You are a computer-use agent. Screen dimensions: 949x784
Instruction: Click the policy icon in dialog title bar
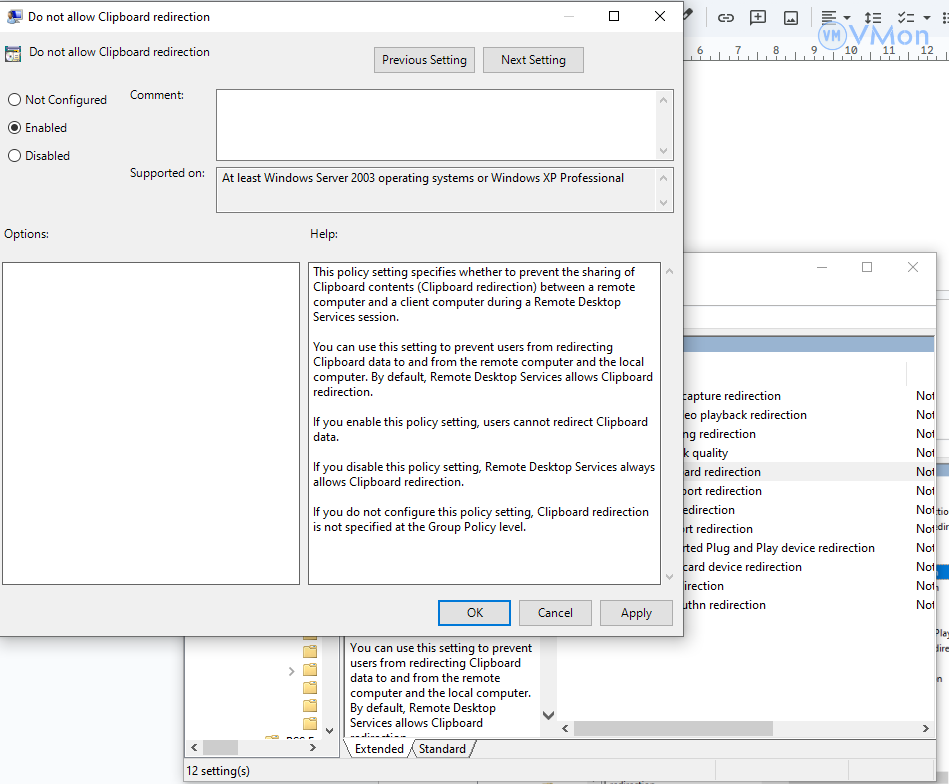click(14, 17)
